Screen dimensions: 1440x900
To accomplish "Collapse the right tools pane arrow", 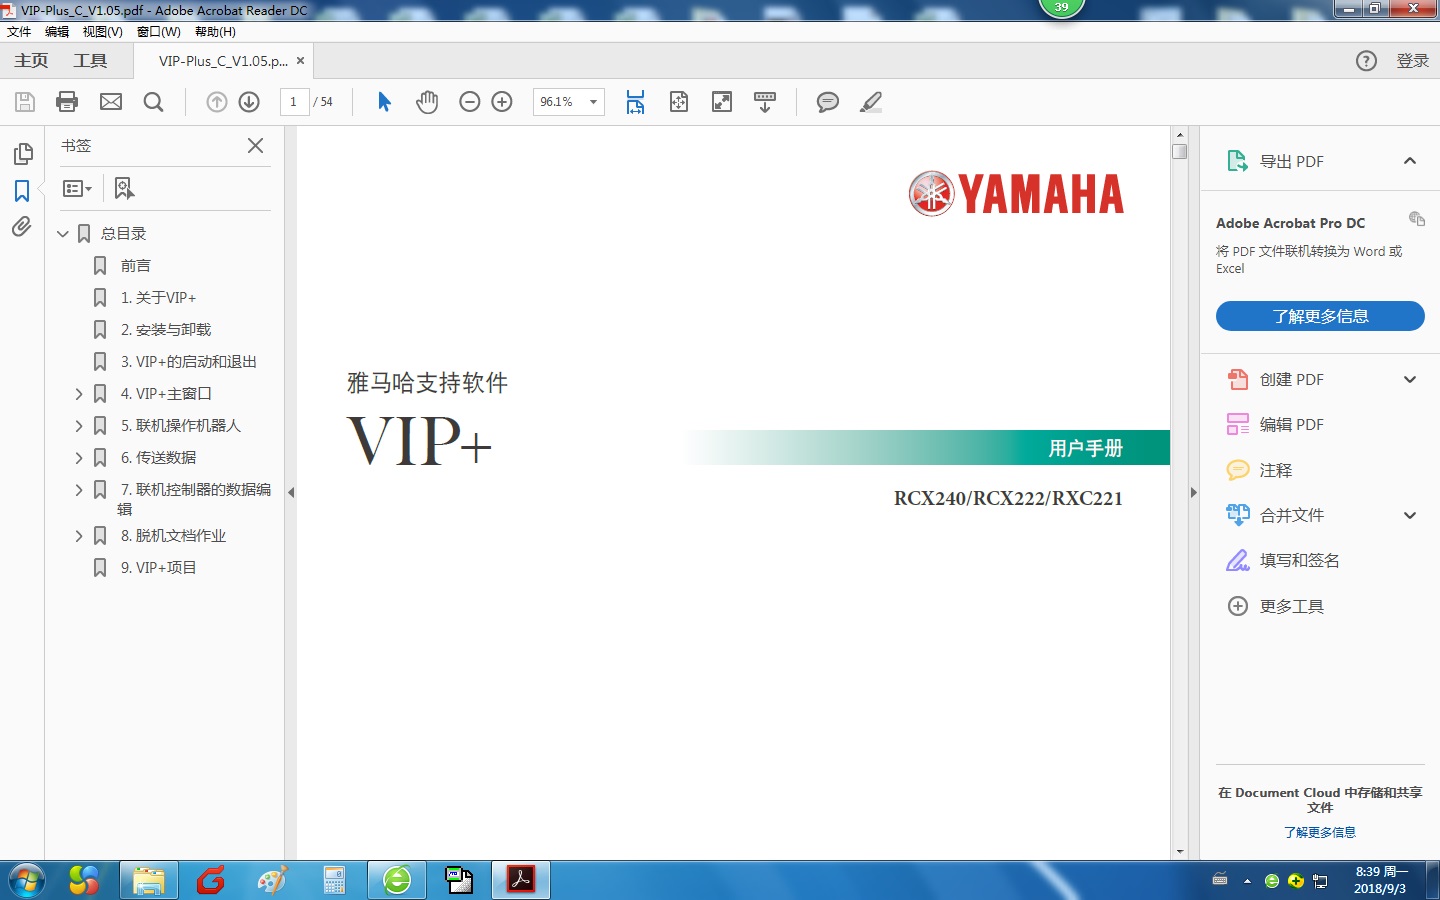I will (x=1193, y=492).
